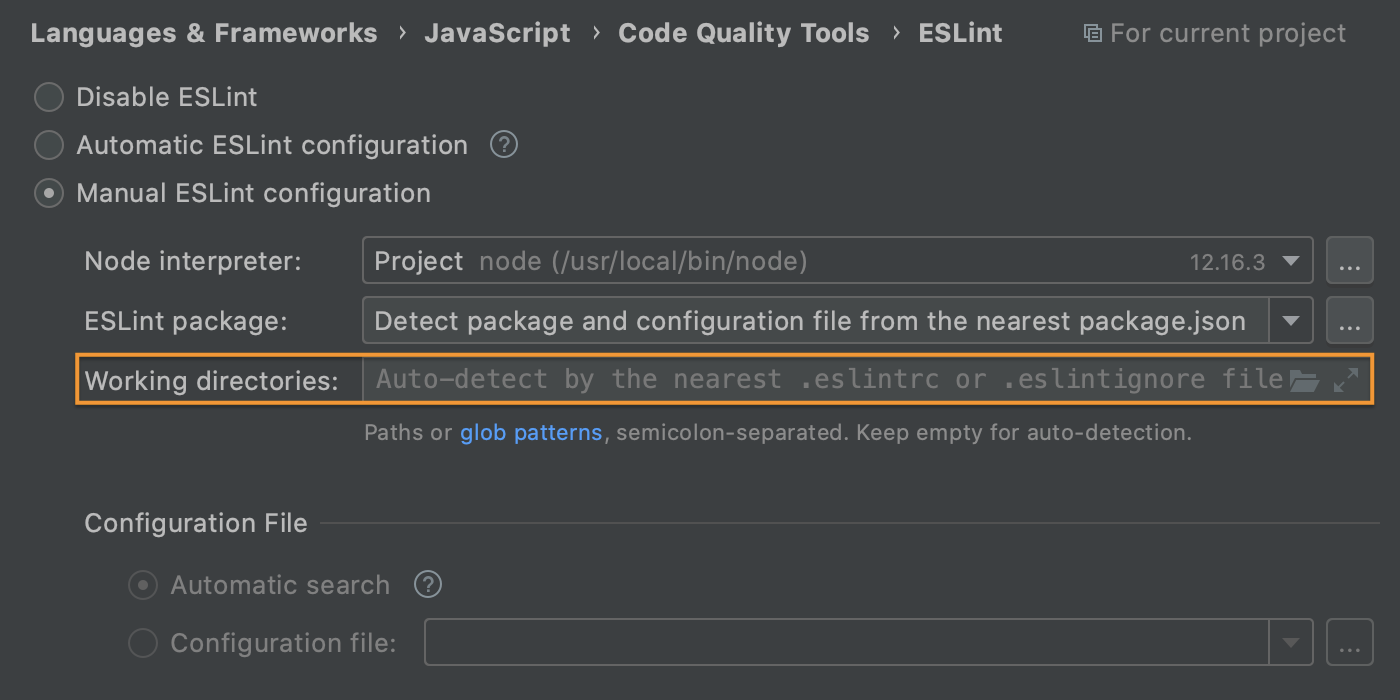Click the For current project label

coord(1228,34)
